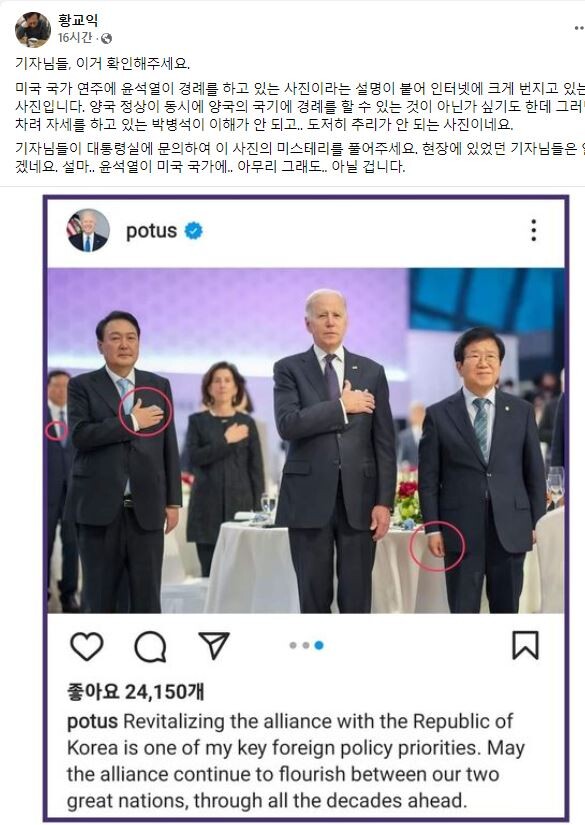
Task: Click the blue verified badge
Action: [x=194, y=230]
